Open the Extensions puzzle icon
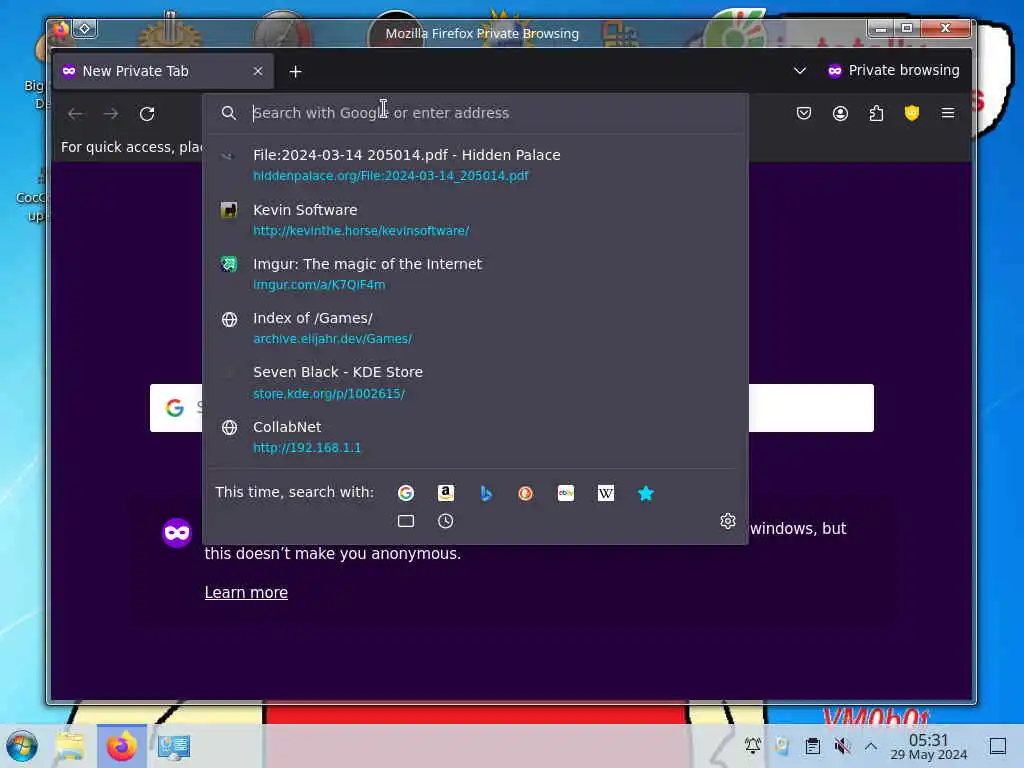 [x=876, y=113]
